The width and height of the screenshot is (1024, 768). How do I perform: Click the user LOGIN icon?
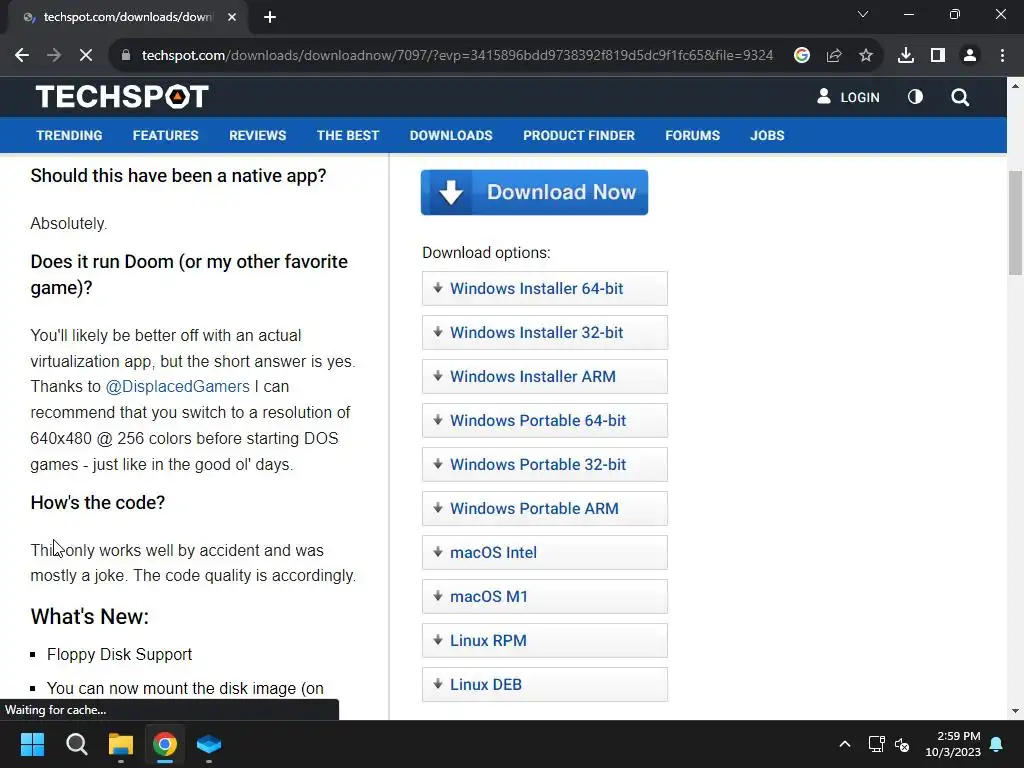[x=824, y=97]
